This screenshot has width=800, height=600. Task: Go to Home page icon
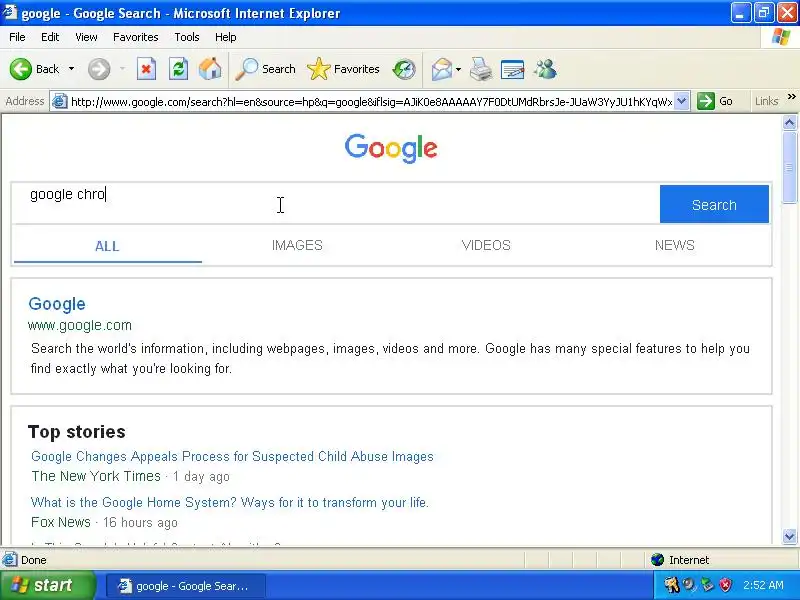[x=210, y=69]
